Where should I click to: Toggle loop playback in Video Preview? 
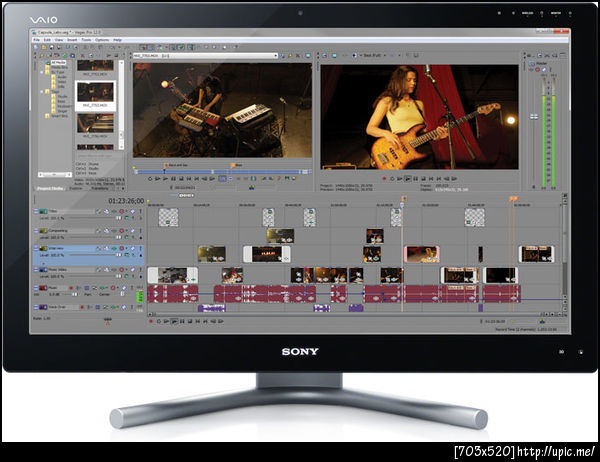(392, 179)
